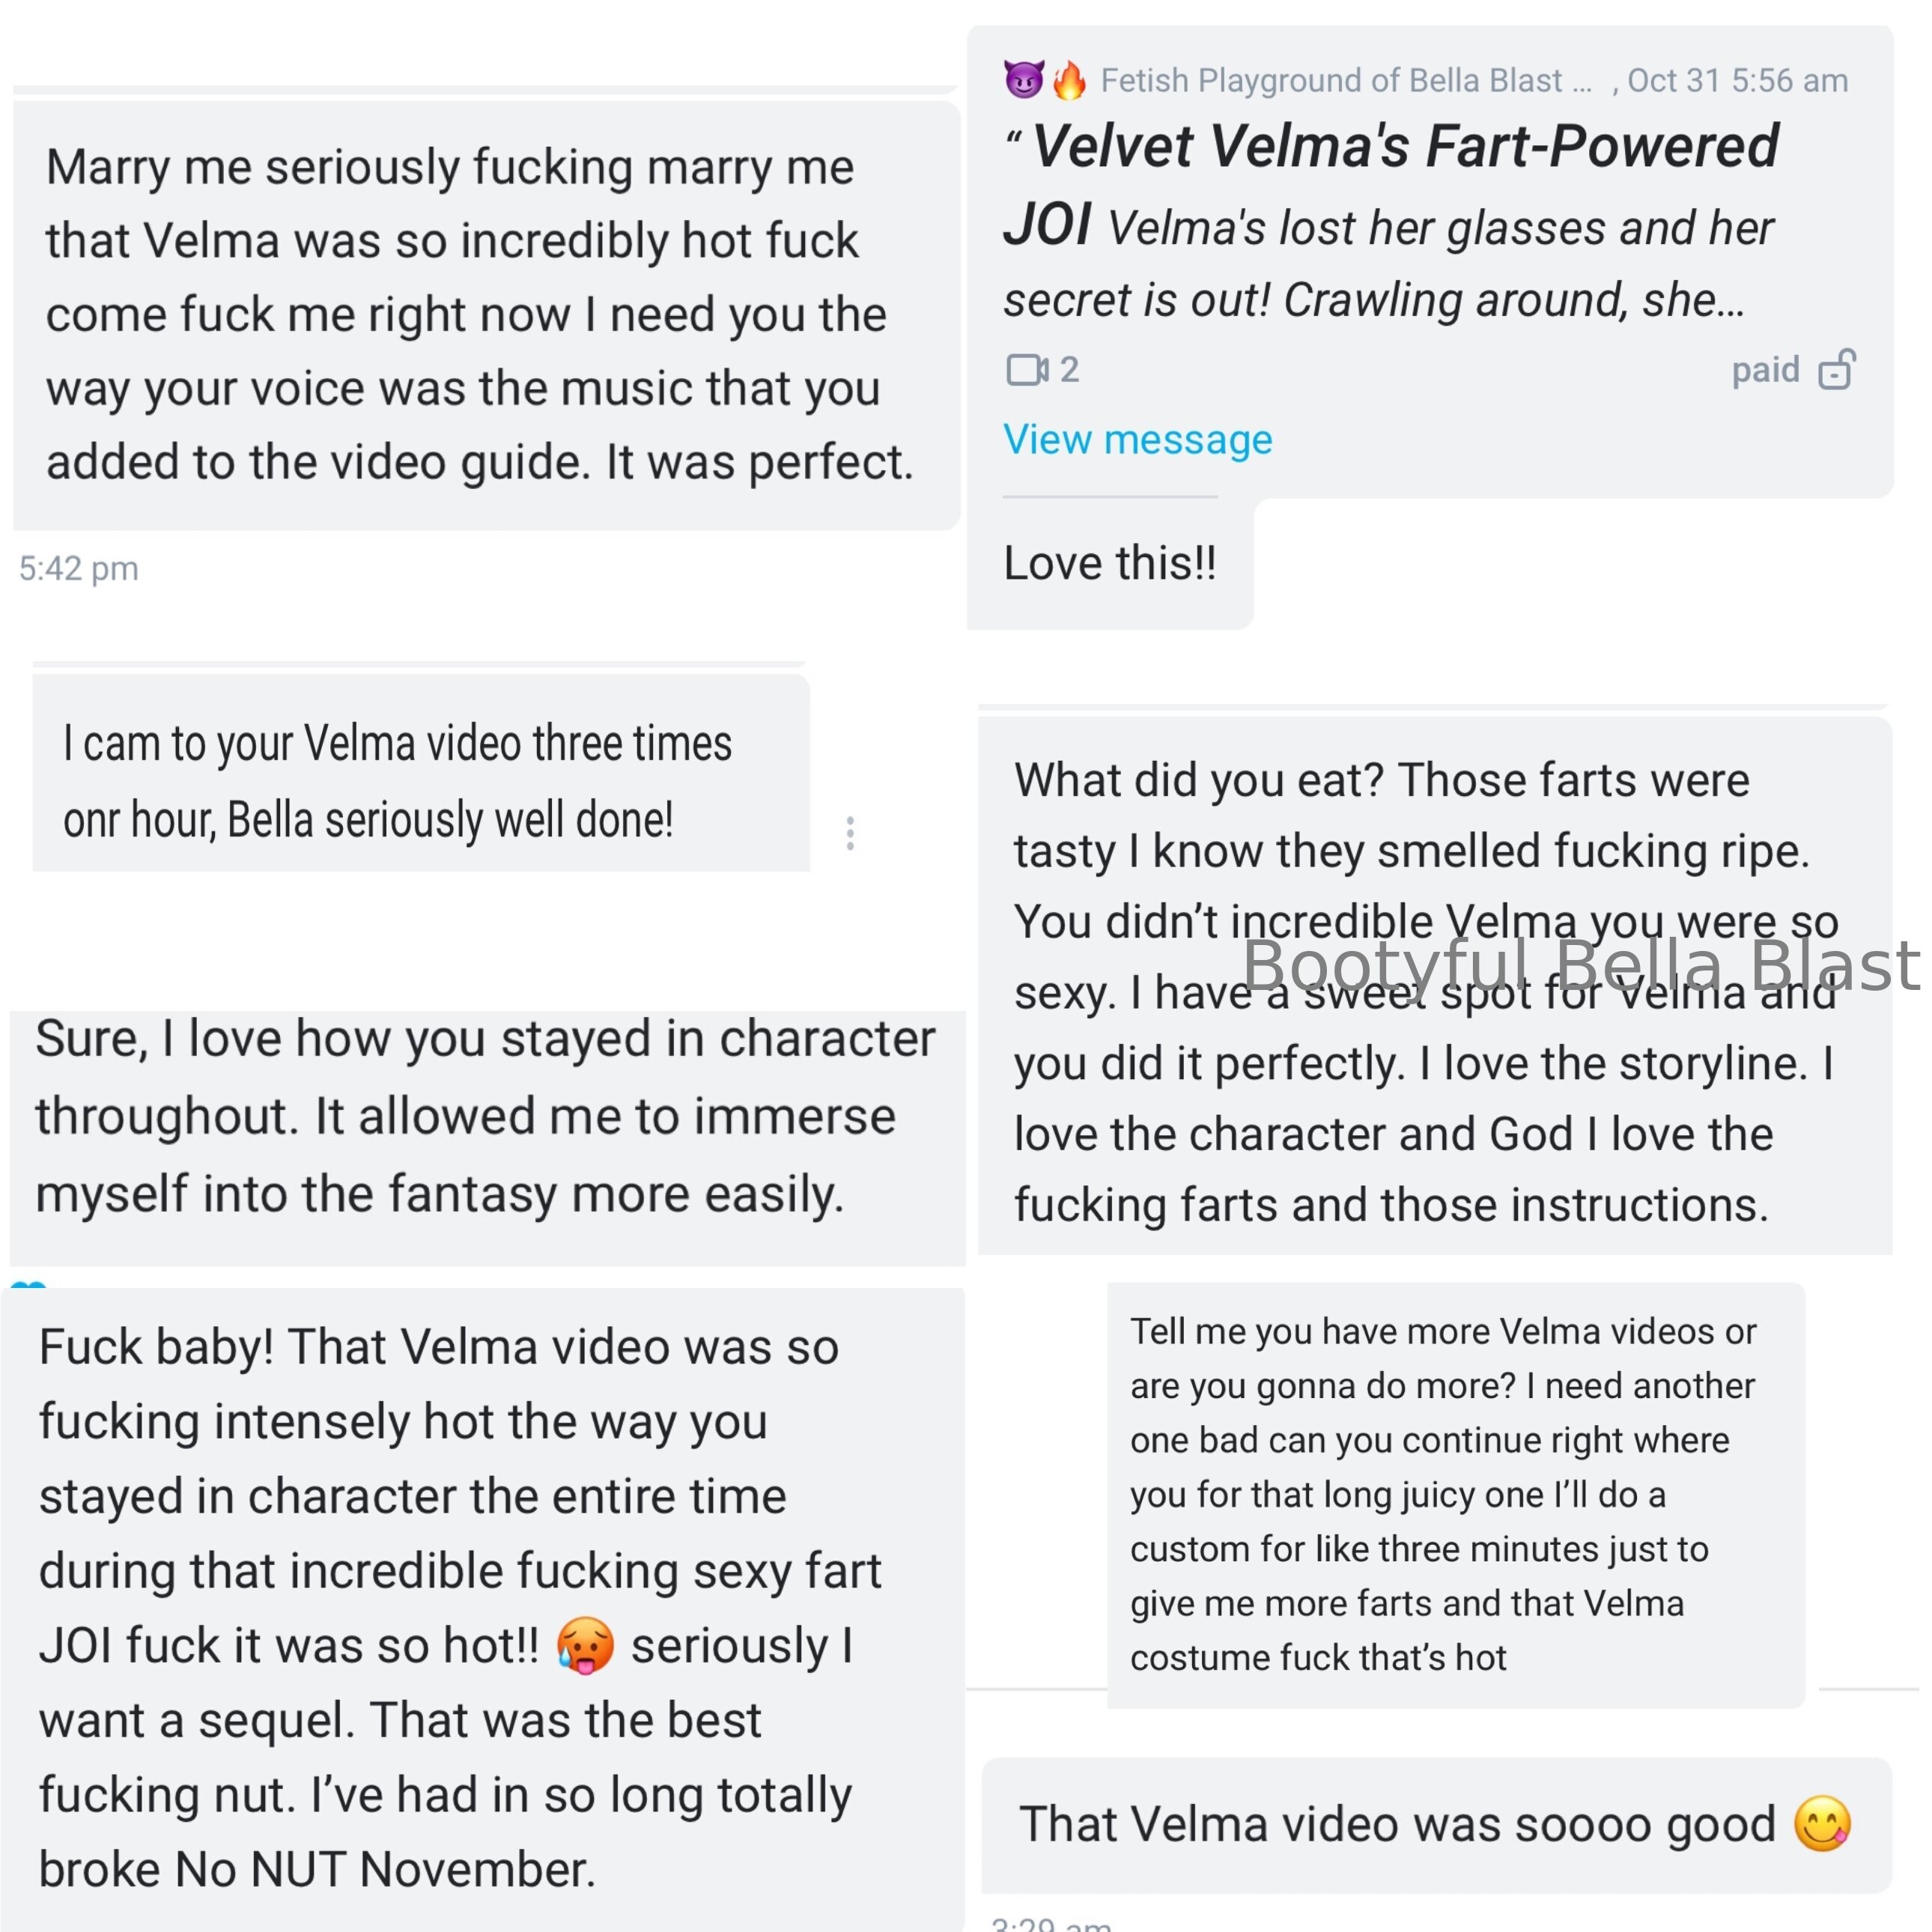Click the paid label

(x=1765, y=370)
